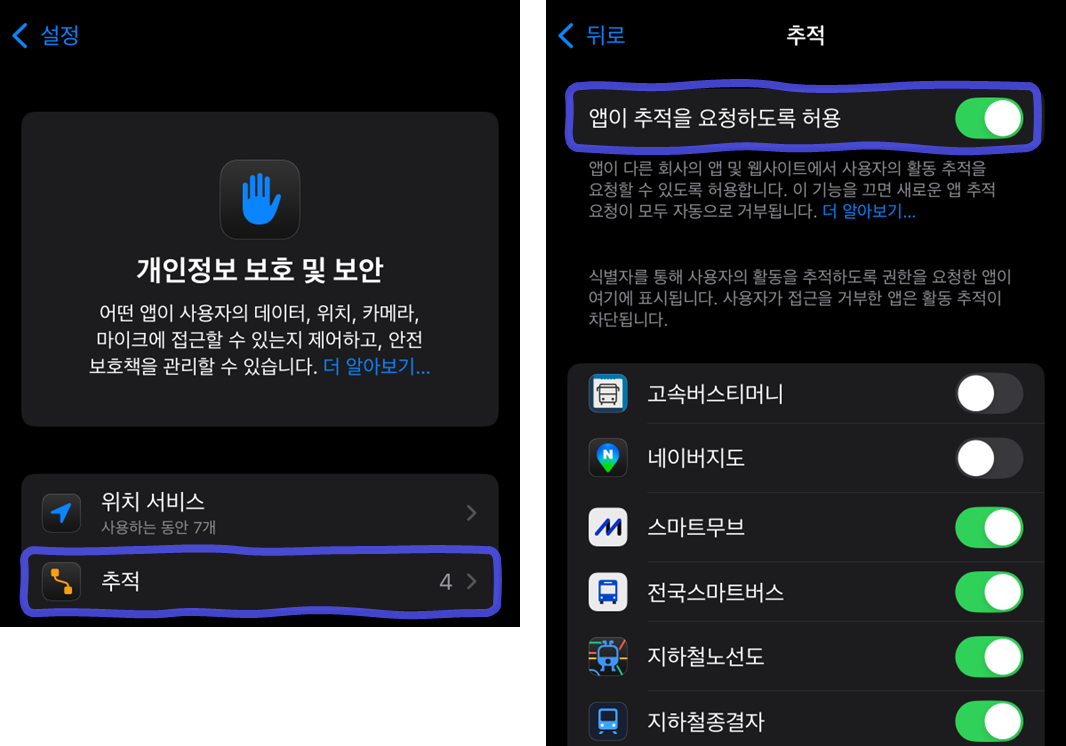Open 더 알아보기 link under tracking description
This screenshot has width=1066, height=746.
pyautogui.click(x=868, y=211)
